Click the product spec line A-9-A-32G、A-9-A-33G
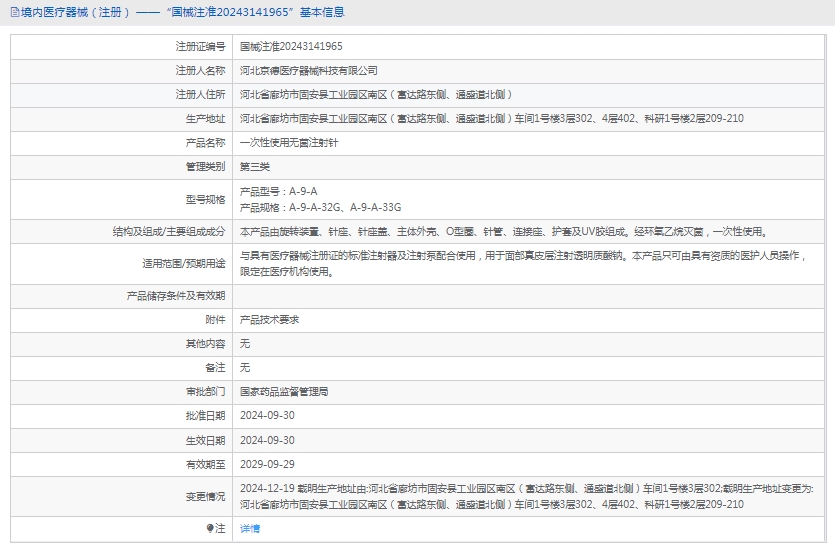The width and height of the screenshot is (835, 551). (320, 207)
